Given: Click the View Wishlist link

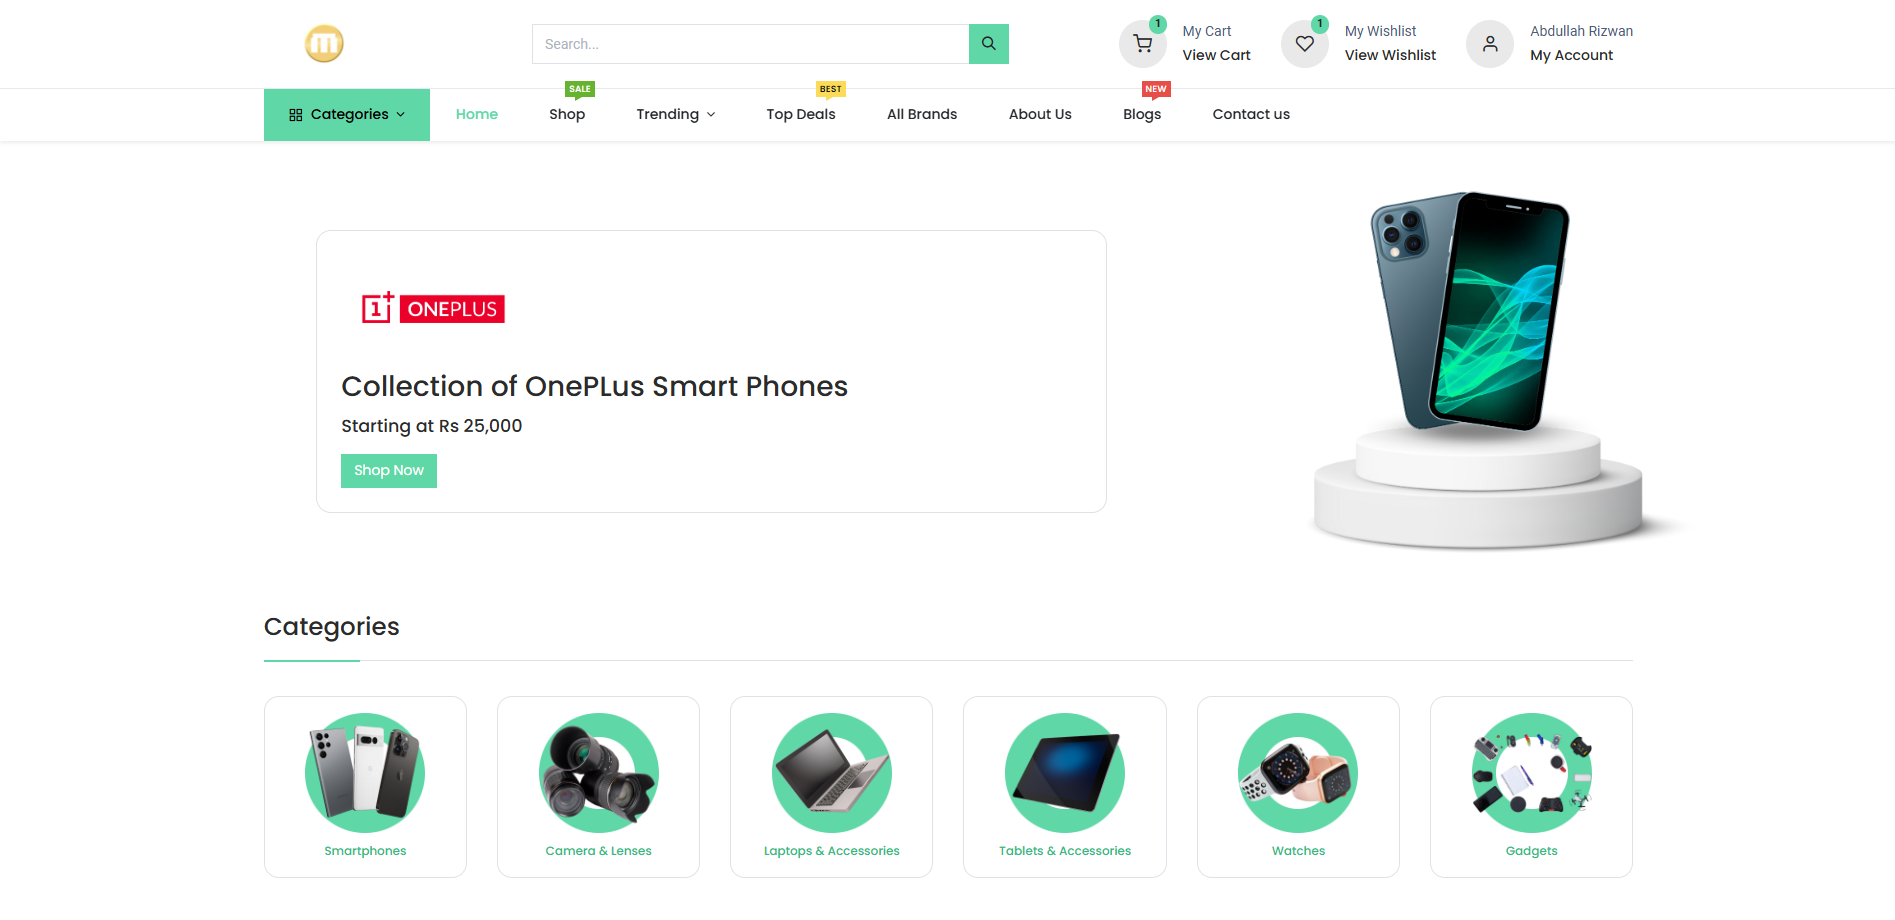Looking at the screenshot, I should tap(1390, 55).
